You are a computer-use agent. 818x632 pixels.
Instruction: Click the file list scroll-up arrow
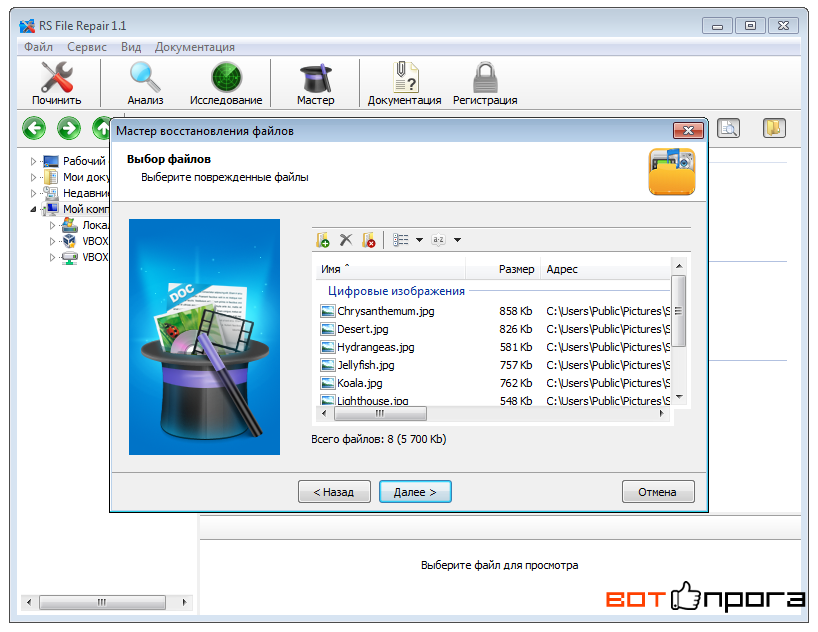click(679, 266)
